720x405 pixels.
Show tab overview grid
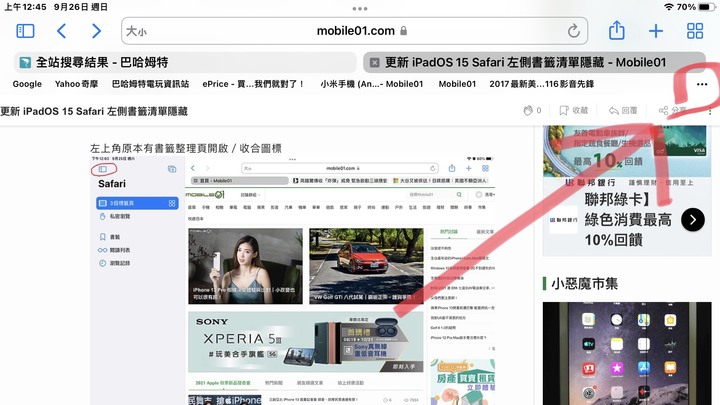[x=695, y=31]
